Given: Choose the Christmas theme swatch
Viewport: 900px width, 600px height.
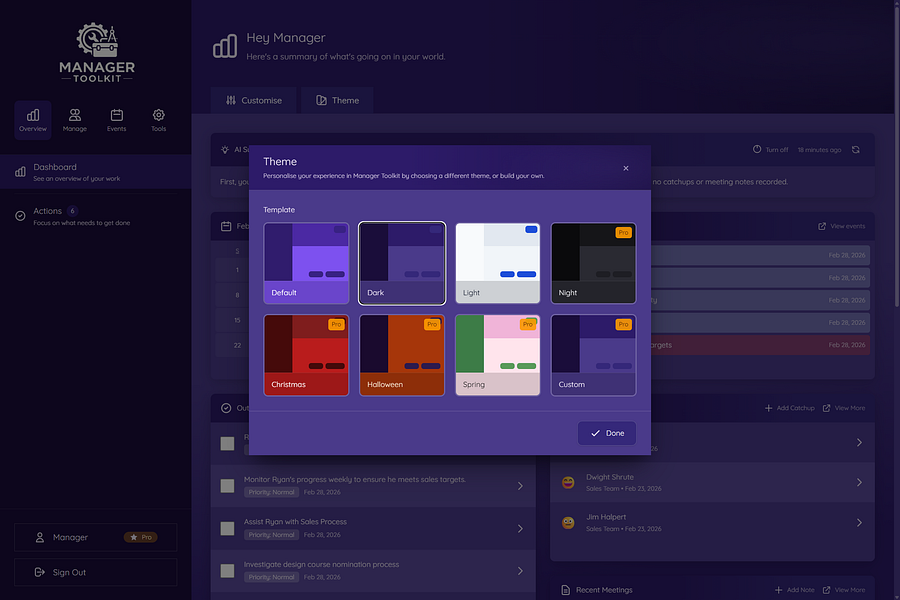Looking at the screenshot, I should 305,354.
